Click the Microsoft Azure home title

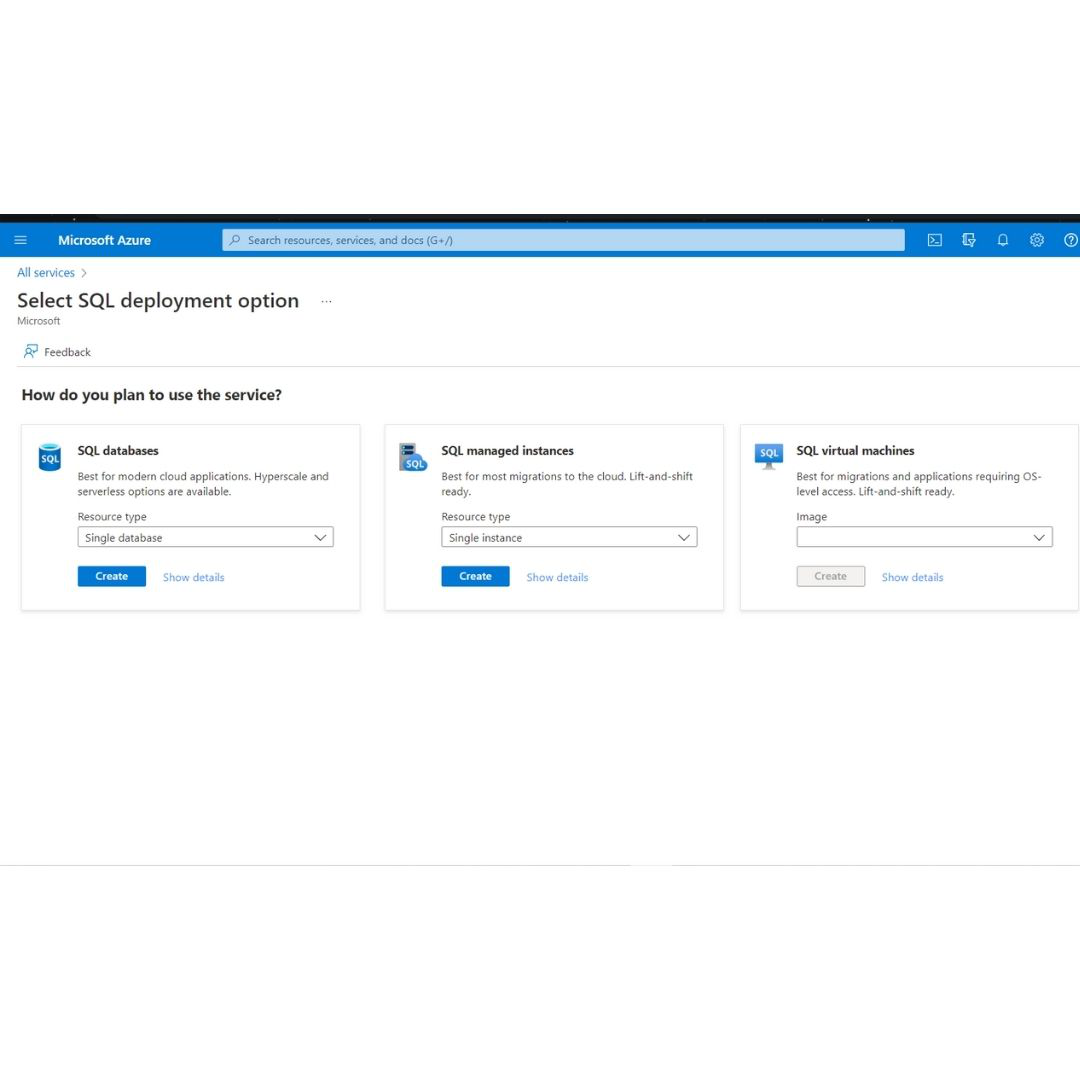click(x=104, y=240)
